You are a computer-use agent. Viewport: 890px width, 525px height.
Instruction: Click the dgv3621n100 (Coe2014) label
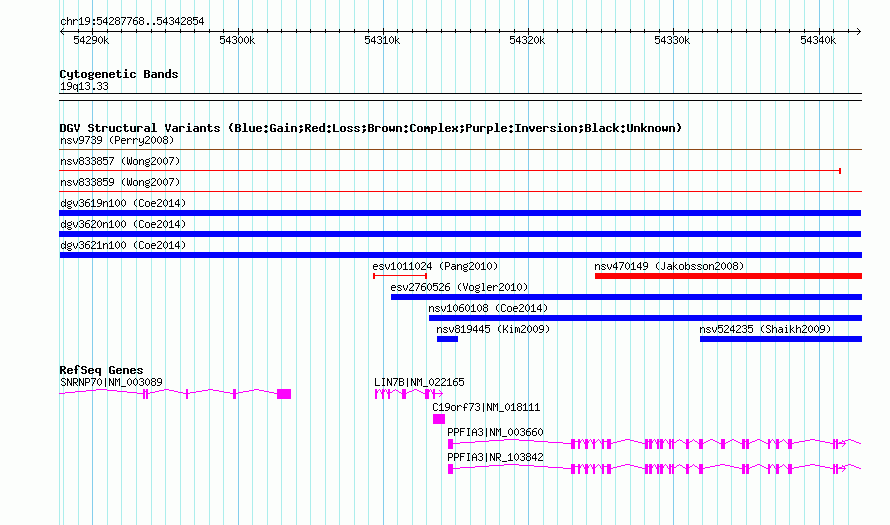click(123, 245)
